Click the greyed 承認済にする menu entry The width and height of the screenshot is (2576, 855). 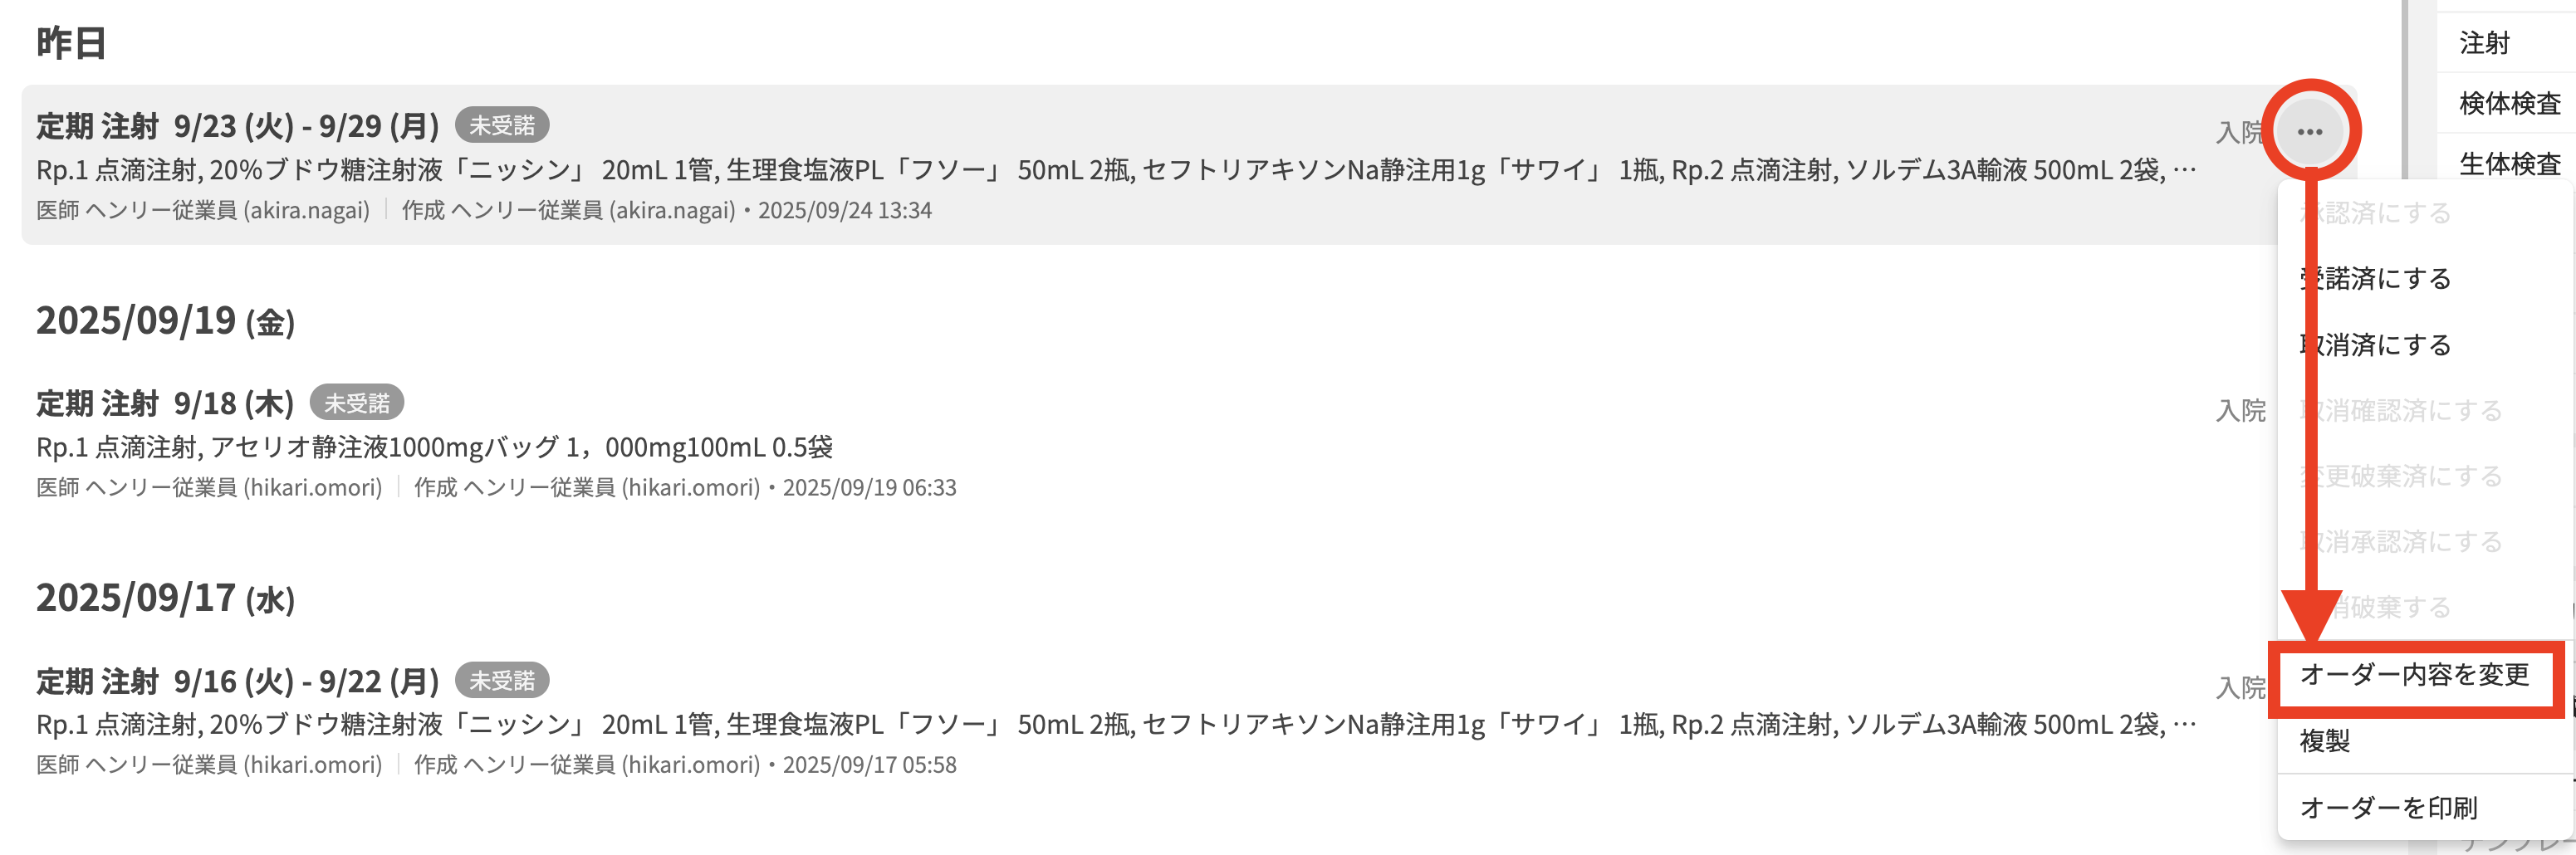click(2385, 213)
